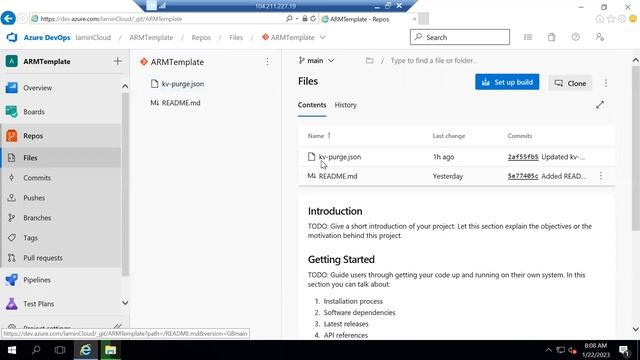The height and width of the screenshot is (360, 640).
Task: Click the sidebar scroll-down arrow
Action: (x=125, y=303)
